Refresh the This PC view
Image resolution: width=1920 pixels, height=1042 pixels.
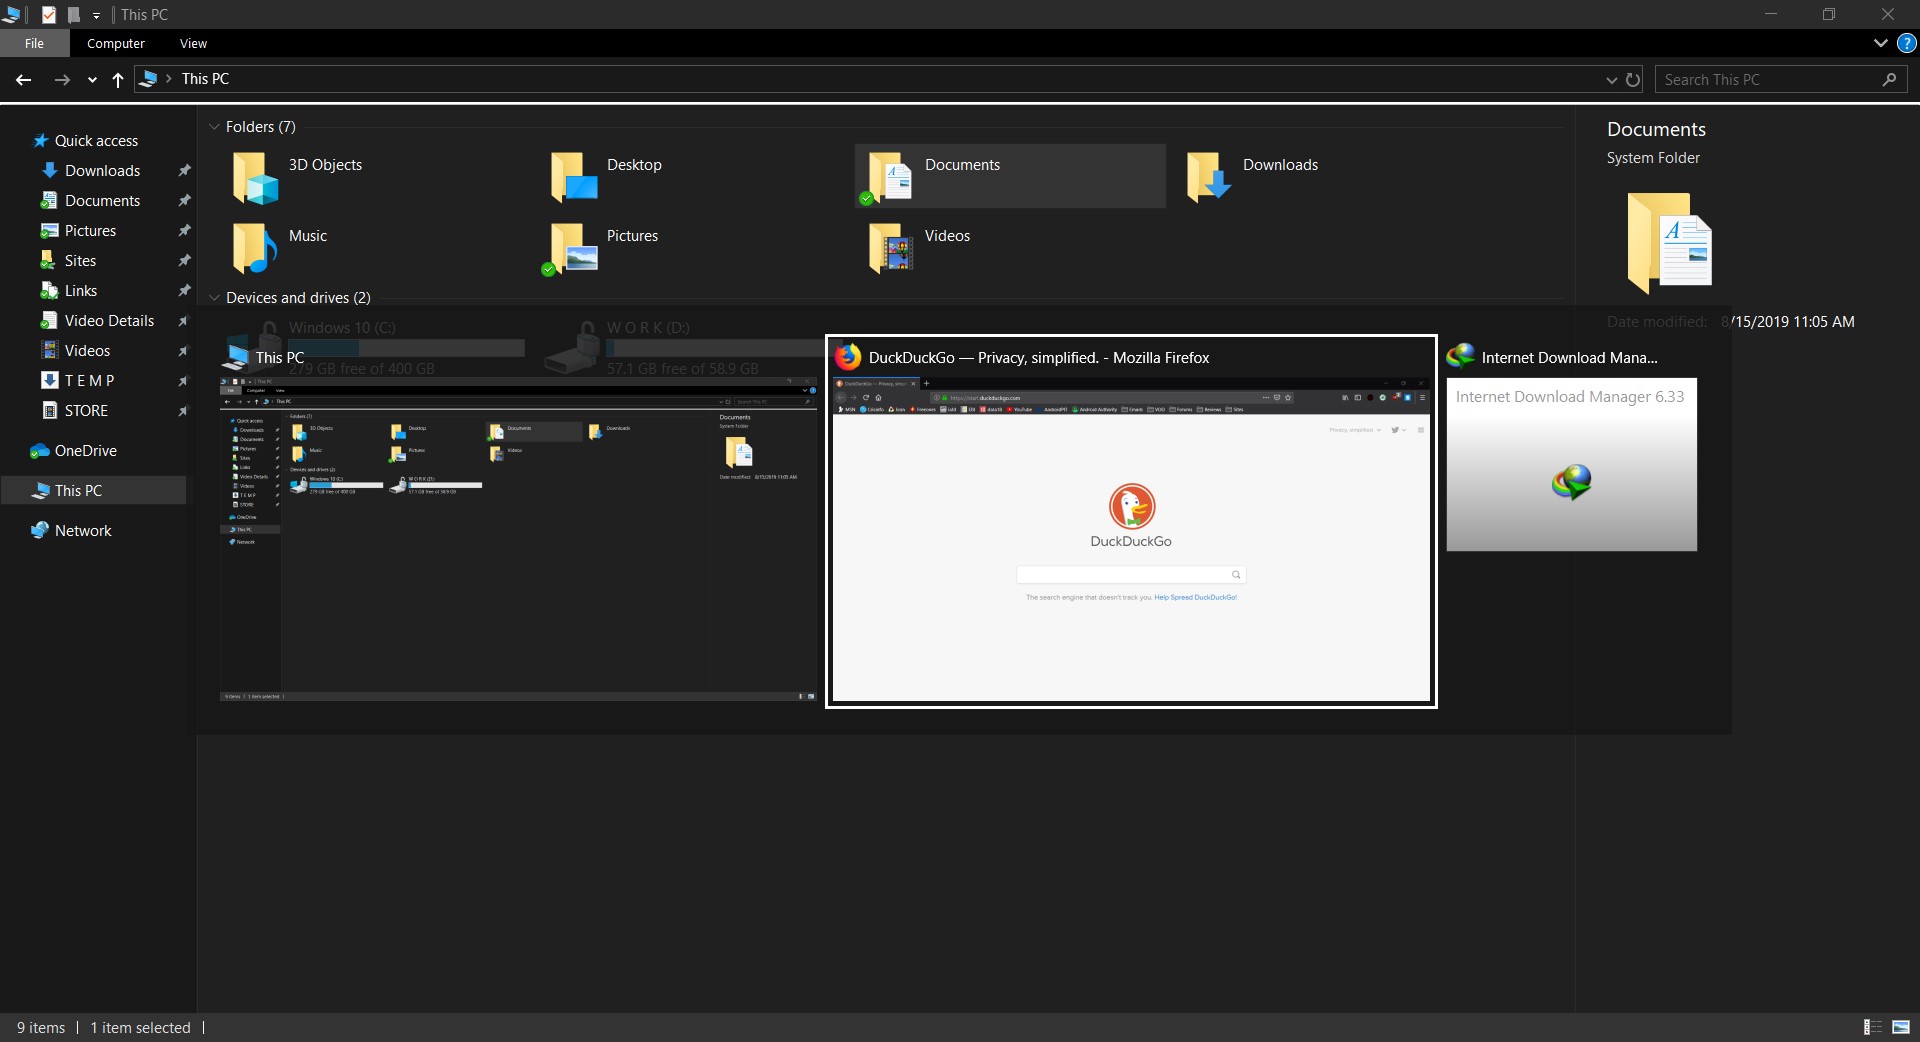pos(1633,80)
